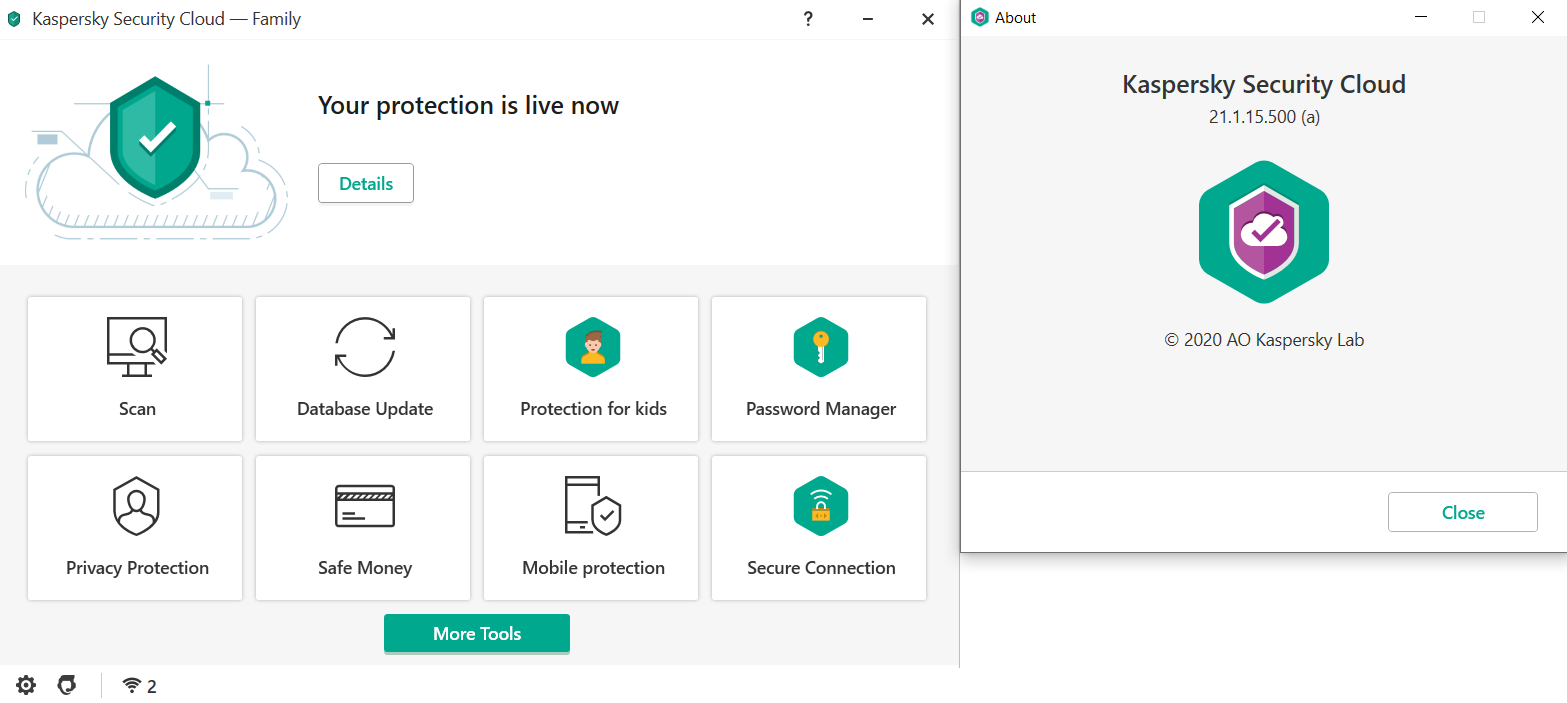Click the Safe Money credit card icon
The image size is (1567, 703).
[x=365, y=505]
